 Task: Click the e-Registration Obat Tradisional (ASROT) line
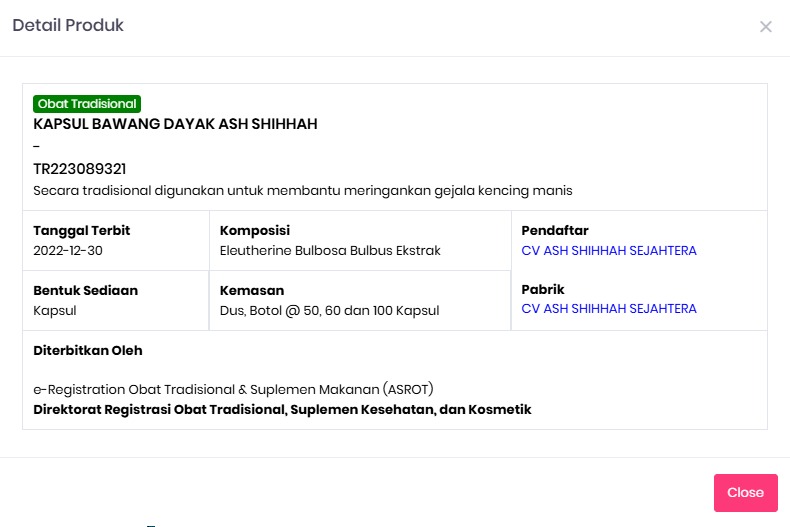pyautogui.click(x=233, y=389)
